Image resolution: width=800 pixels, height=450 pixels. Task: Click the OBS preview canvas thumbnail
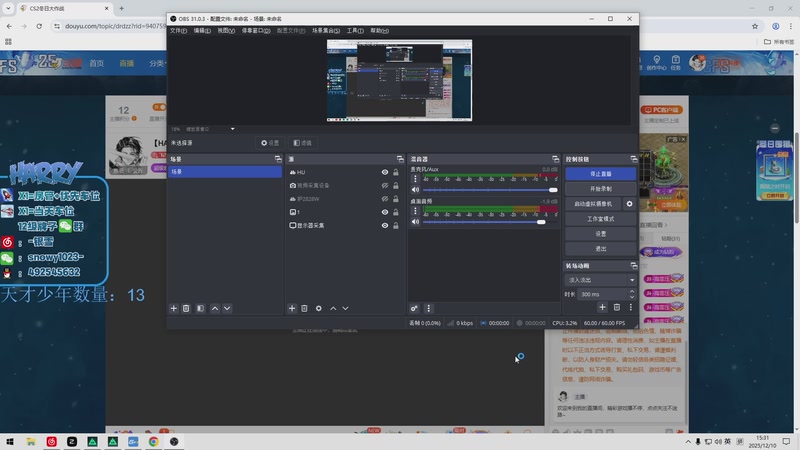point(399,80)
